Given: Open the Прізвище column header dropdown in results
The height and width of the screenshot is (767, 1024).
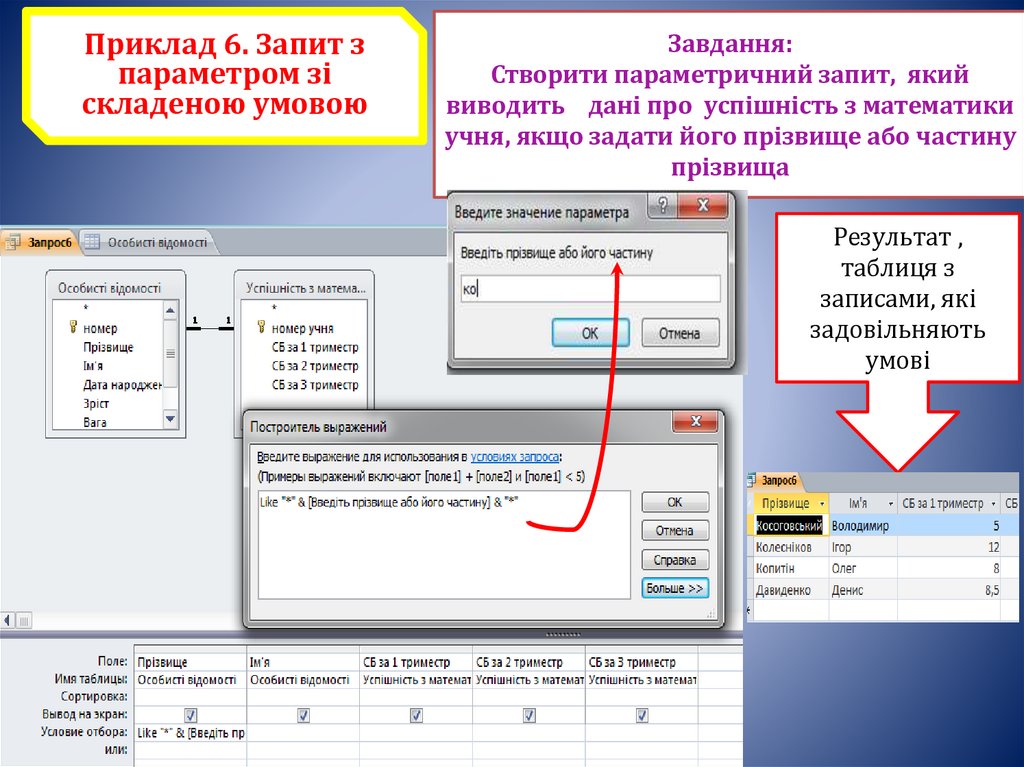Looking at the screenshot, I should (822, 504).
